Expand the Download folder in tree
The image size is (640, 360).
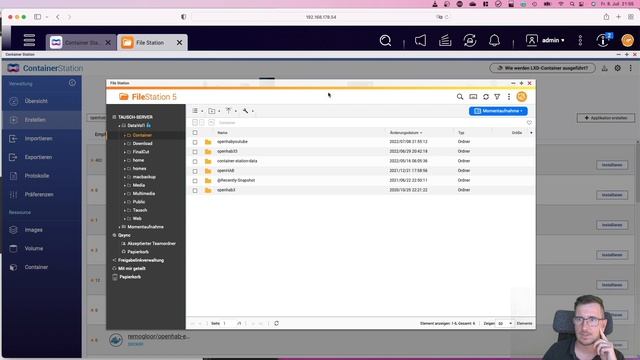click(x=124, y=144)
